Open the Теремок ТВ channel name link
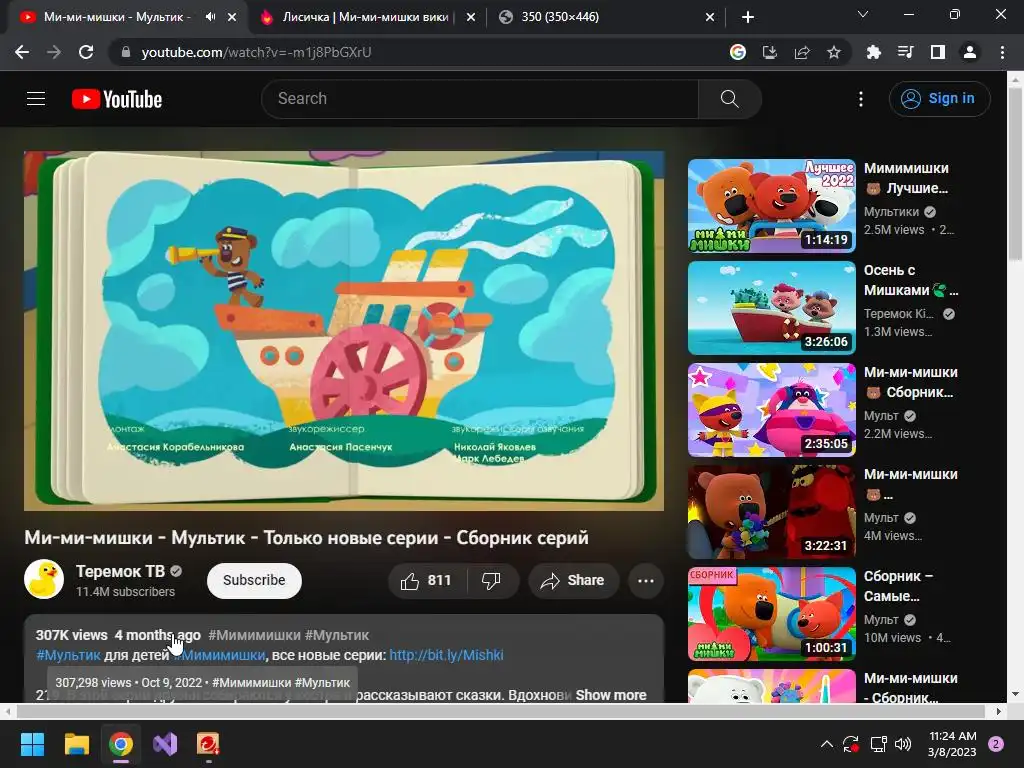This screenshot has height=768, width=1024. coord(120,571)
